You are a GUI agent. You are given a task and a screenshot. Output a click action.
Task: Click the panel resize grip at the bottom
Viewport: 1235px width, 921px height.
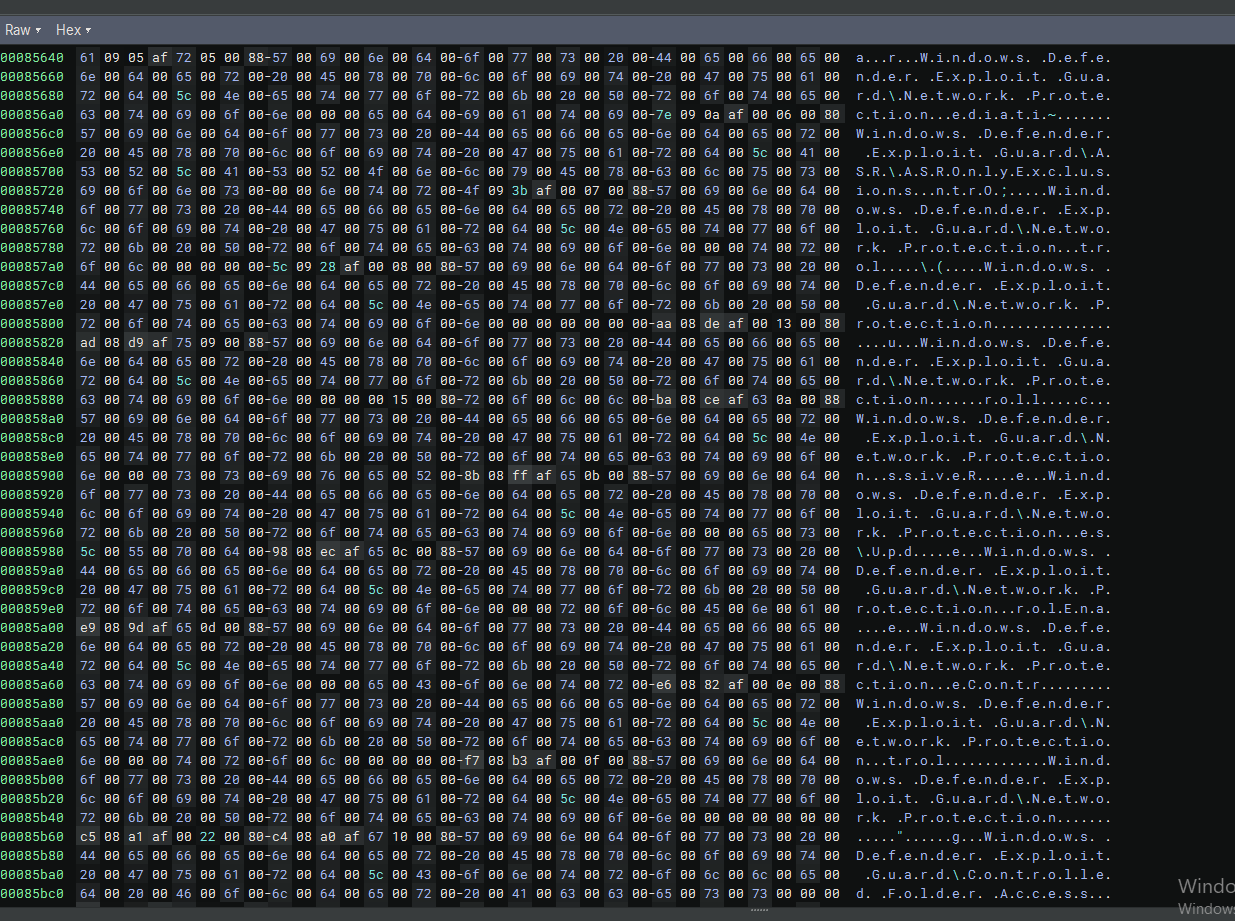point(760,910)
